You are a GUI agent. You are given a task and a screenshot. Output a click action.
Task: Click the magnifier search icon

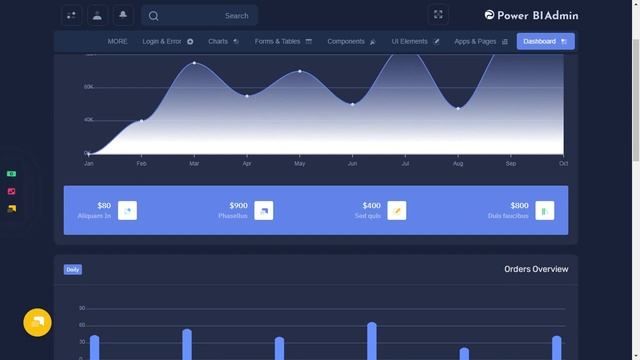pyautogui.click(x=153, y=16)
